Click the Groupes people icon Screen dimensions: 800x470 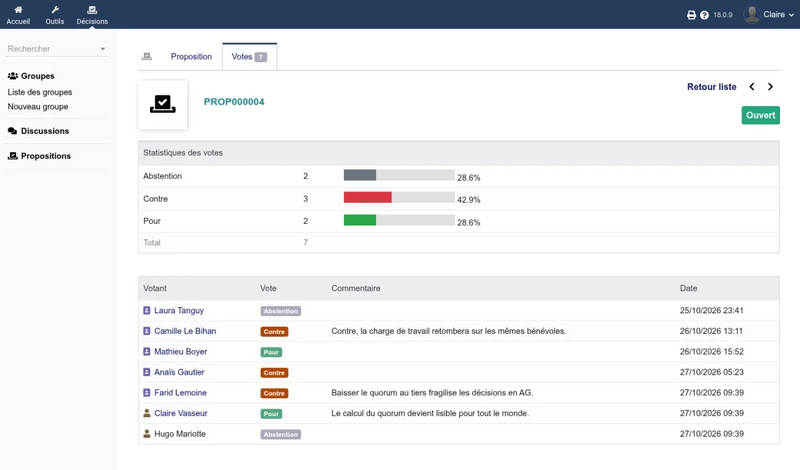13,76
